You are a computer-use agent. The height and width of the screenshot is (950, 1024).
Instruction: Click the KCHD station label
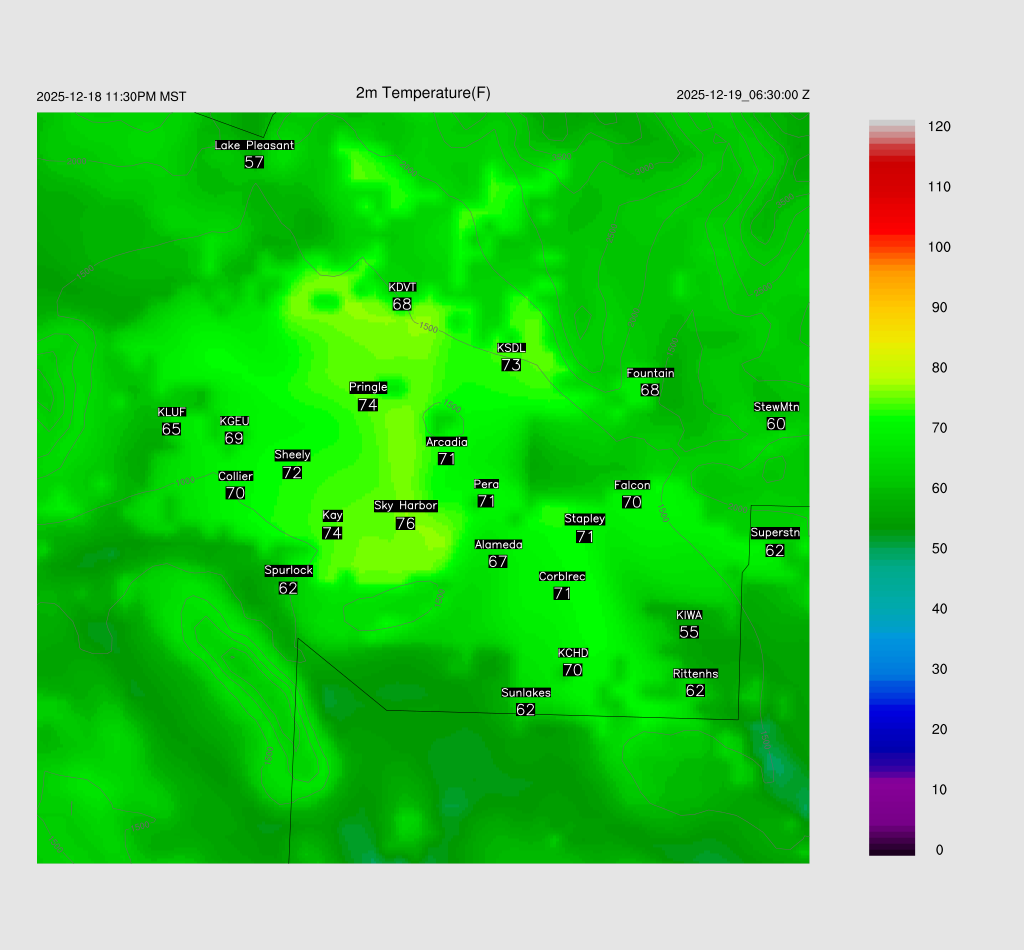[x=573, y=653]
